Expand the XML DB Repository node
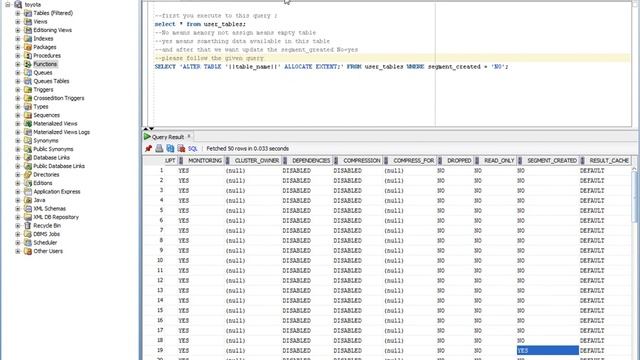The height and width of the screenshot is (360, 640). tap(18, 217)
